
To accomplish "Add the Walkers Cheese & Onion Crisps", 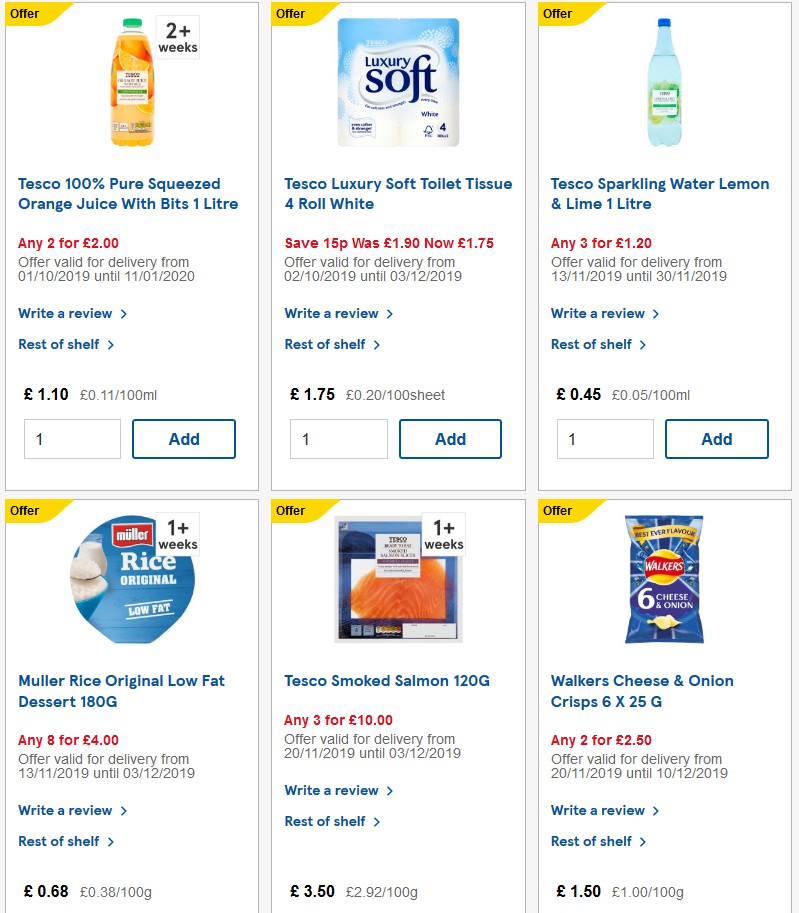I will point(716,911).
